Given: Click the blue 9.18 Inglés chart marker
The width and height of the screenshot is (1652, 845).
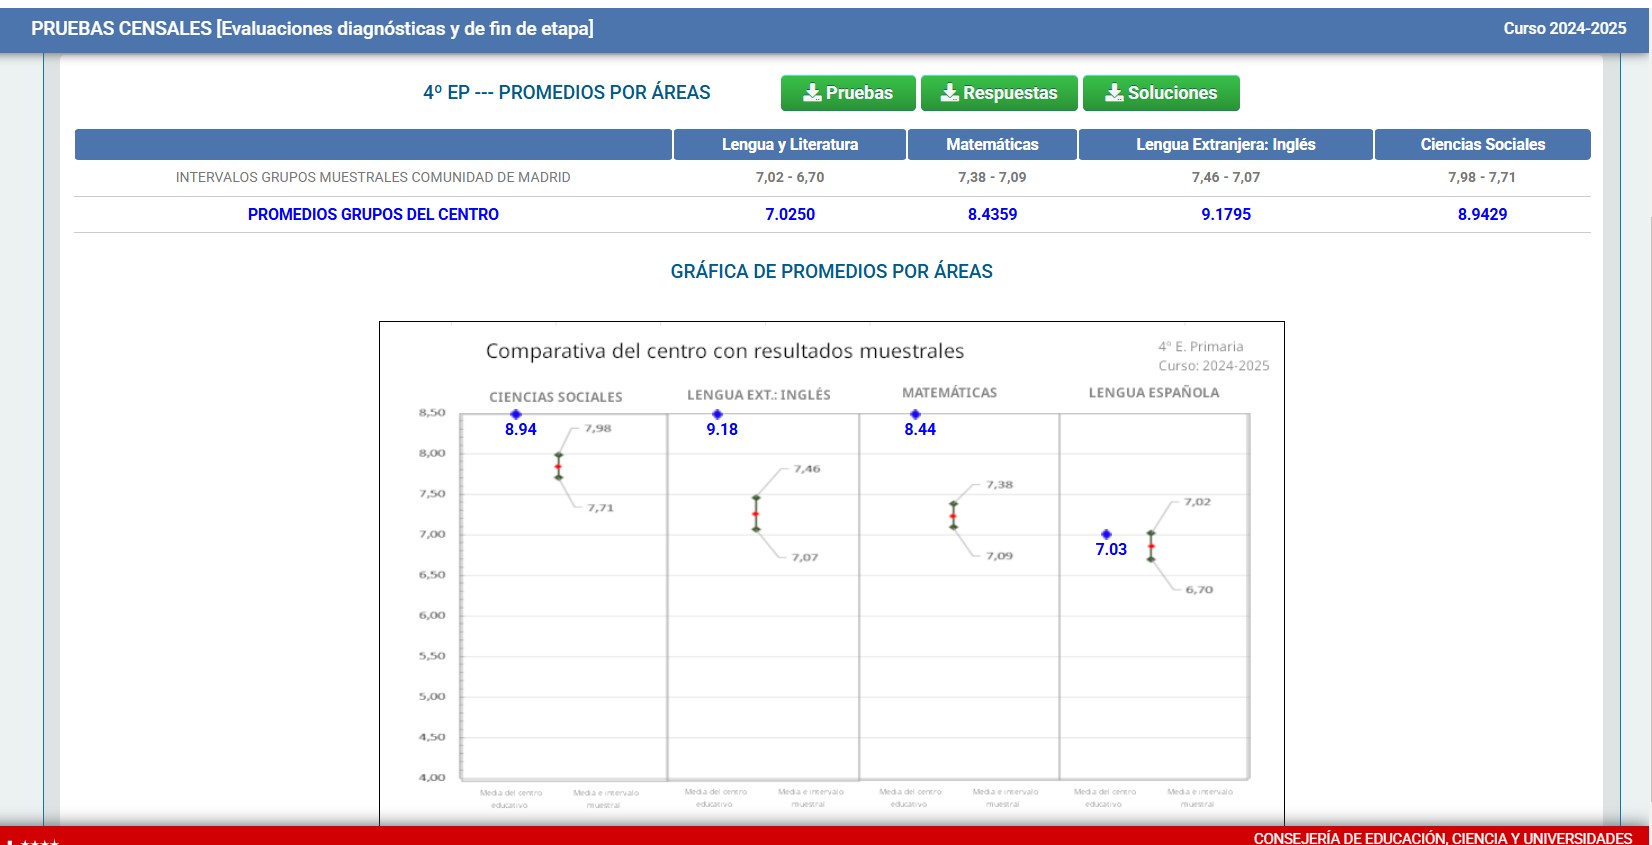Looking at the screenshot, I should [717, 414].
